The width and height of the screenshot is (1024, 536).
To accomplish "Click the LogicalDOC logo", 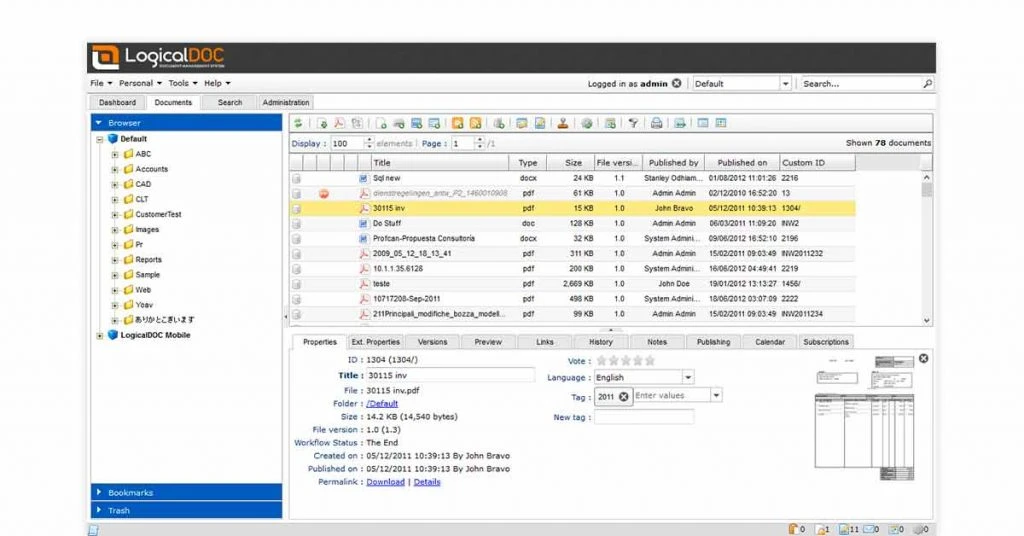I will point(158,57).
